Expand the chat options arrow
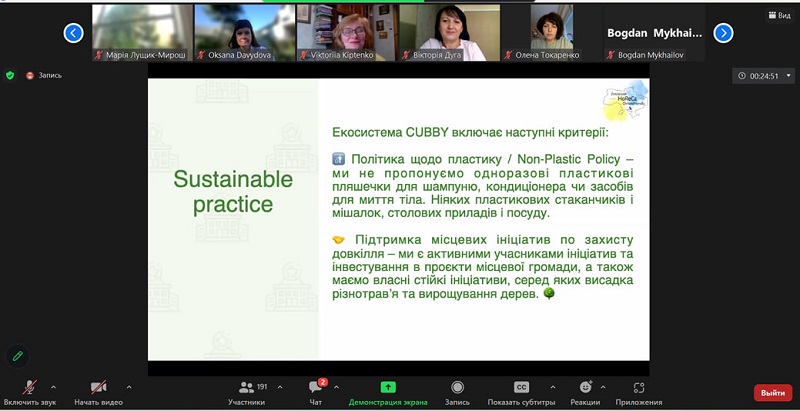 pyautogui.click(x=336, y=387)
